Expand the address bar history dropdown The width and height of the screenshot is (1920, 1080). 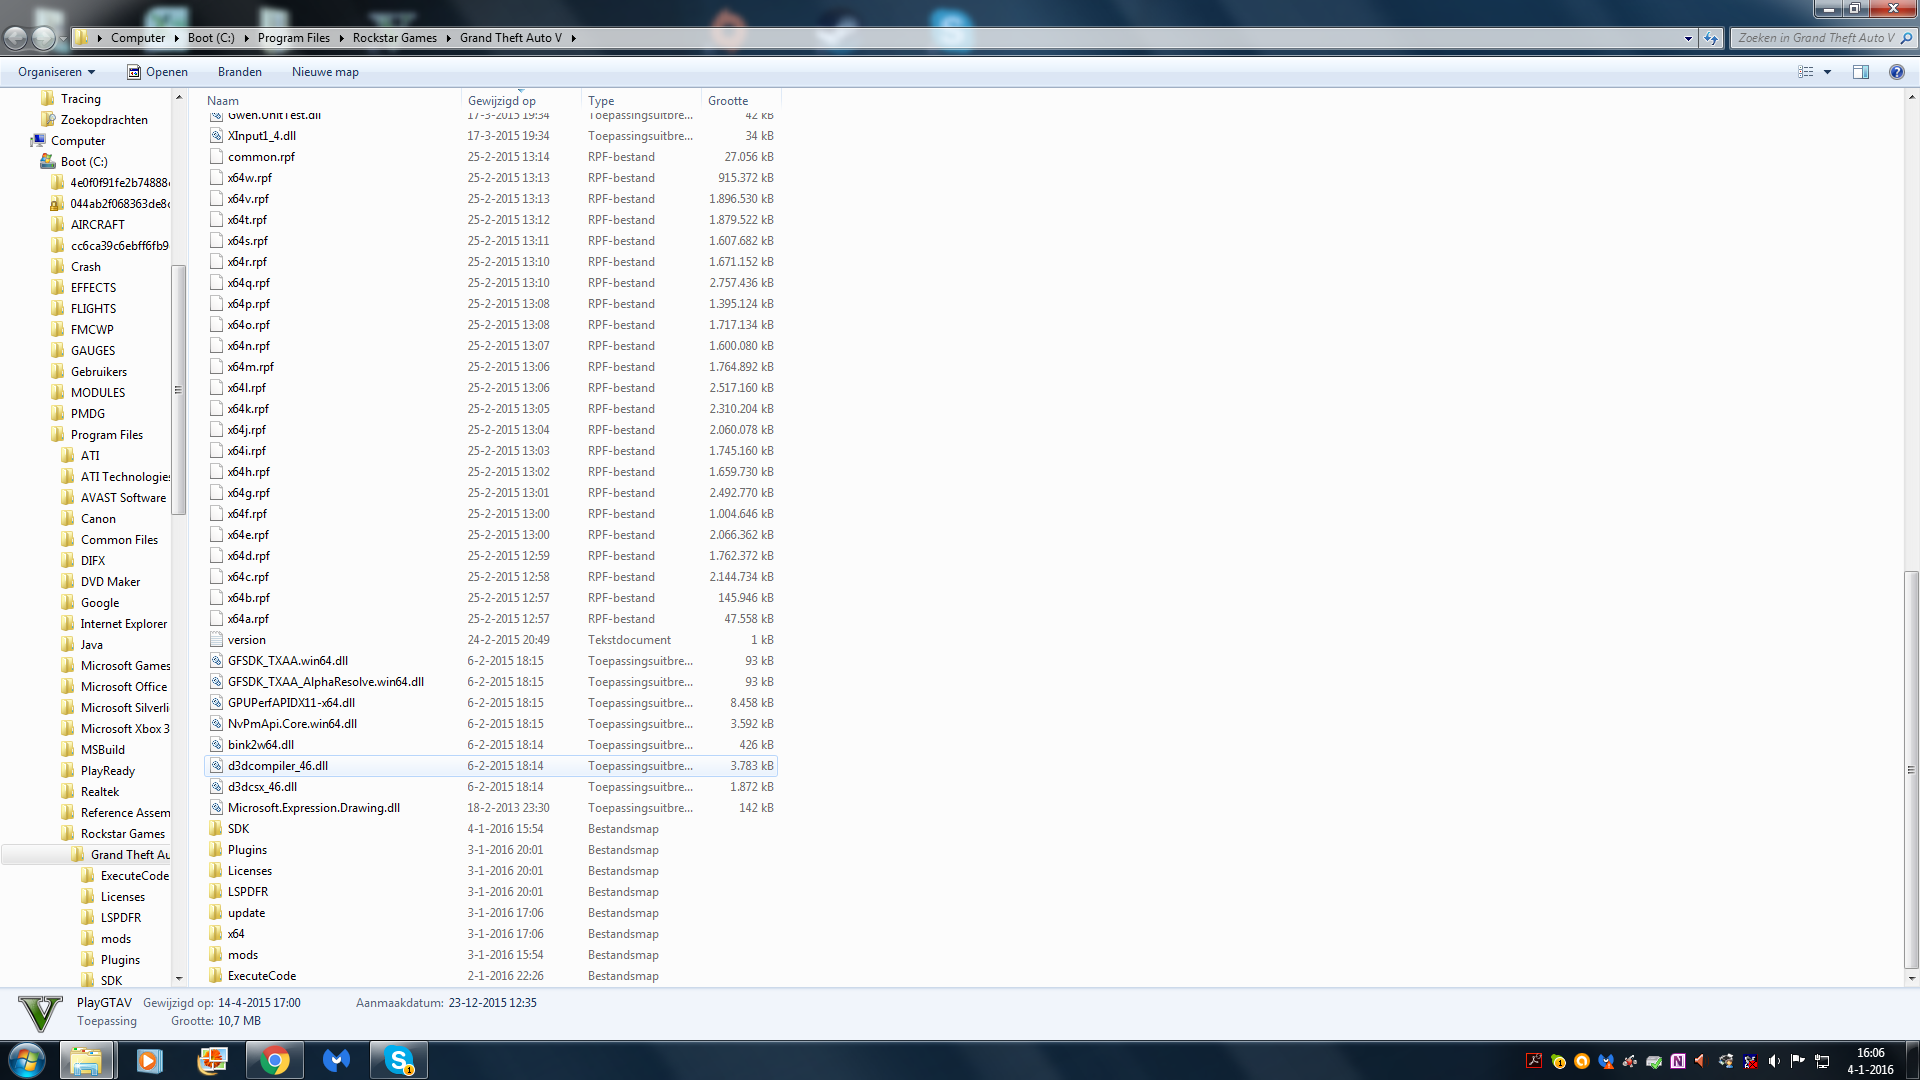[1688, 38]
